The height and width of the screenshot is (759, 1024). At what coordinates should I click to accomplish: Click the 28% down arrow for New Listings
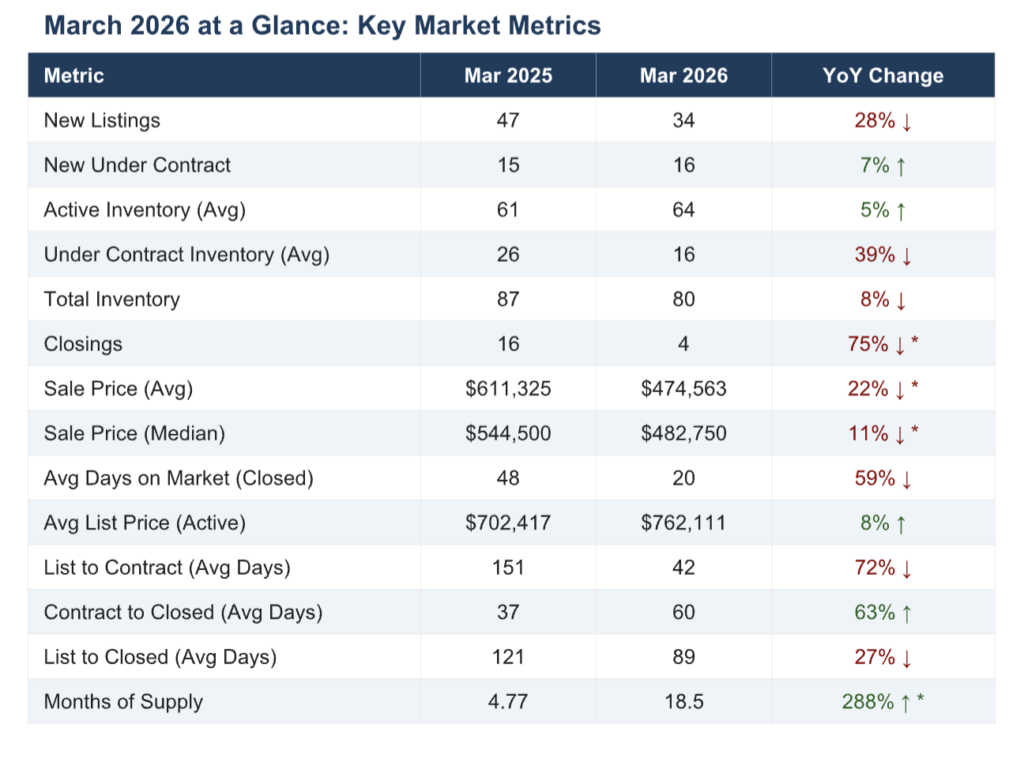[x=907, y=121]
